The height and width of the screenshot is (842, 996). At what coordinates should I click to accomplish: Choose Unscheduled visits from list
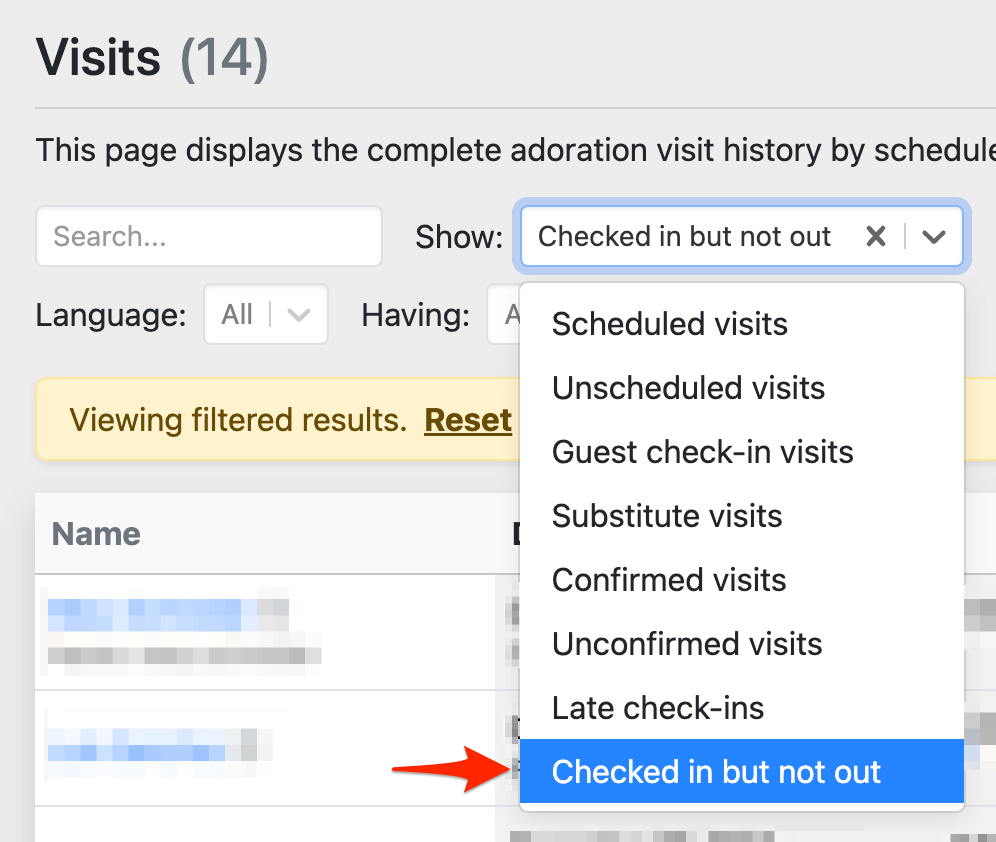coord(688,388)
